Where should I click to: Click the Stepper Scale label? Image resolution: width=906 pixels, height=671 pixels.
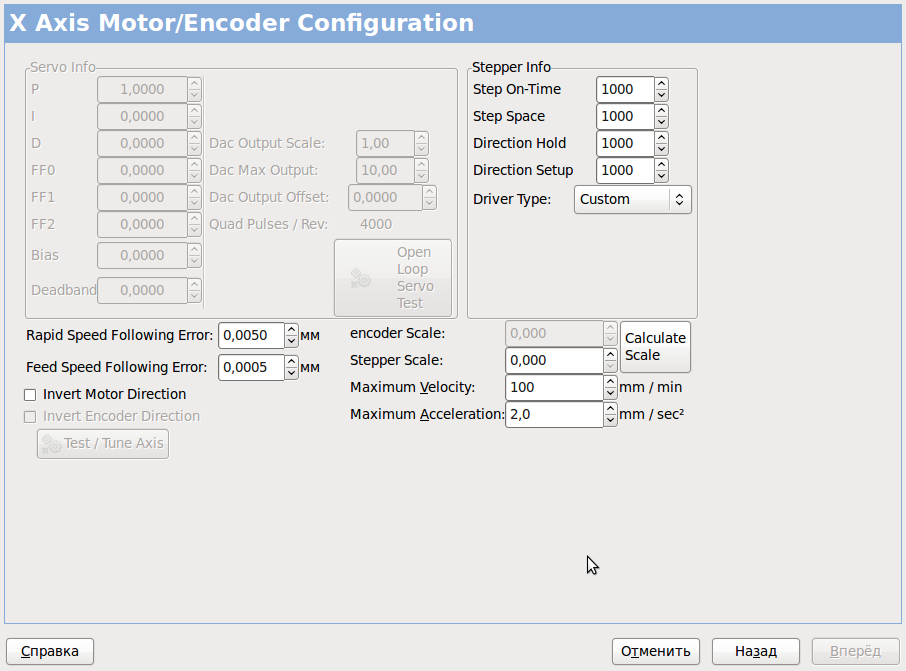click(x=396, y=361)
